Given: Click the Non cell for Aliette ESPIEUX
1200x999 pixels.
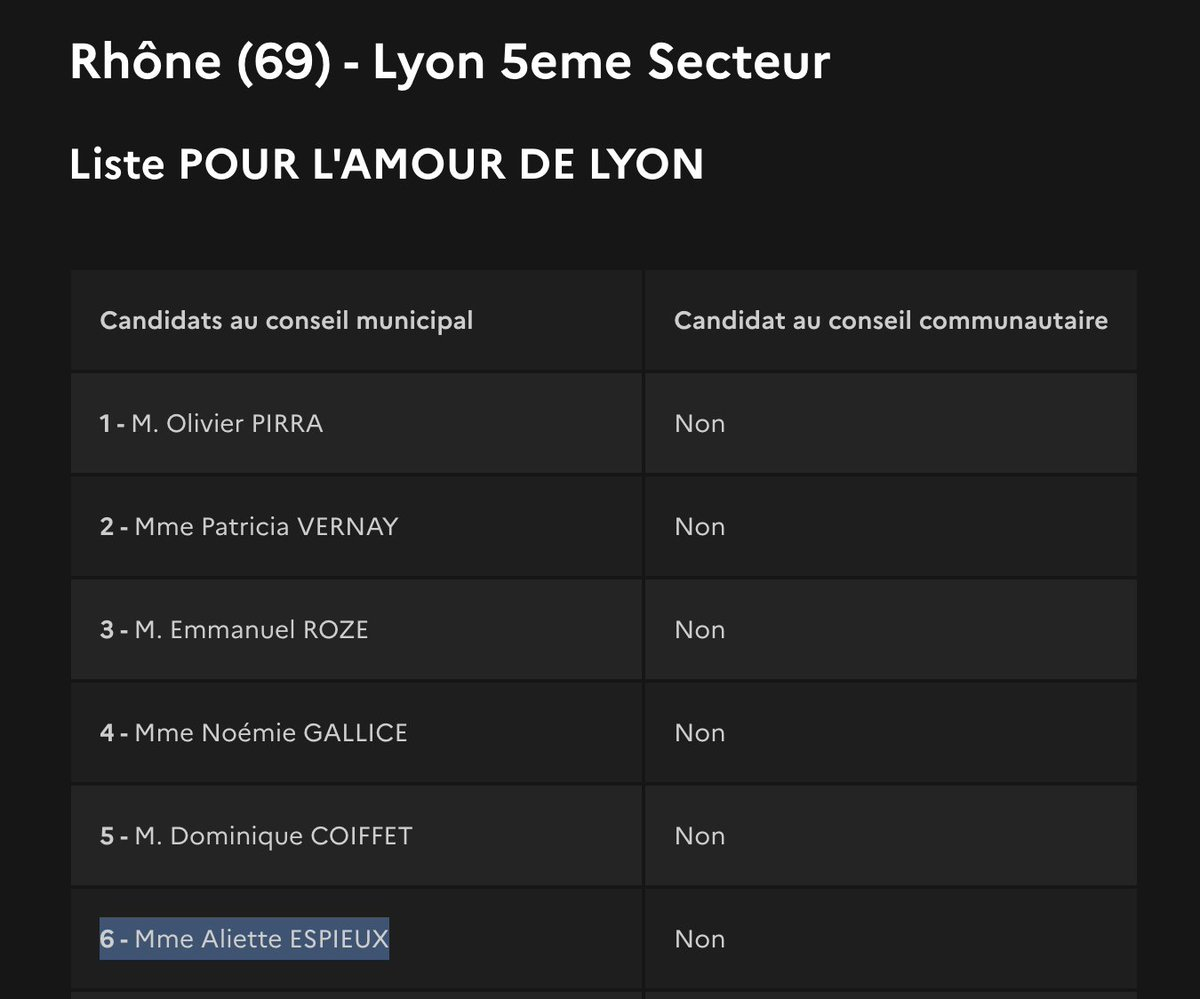Looking at the screenshot, I should [699, 939].
